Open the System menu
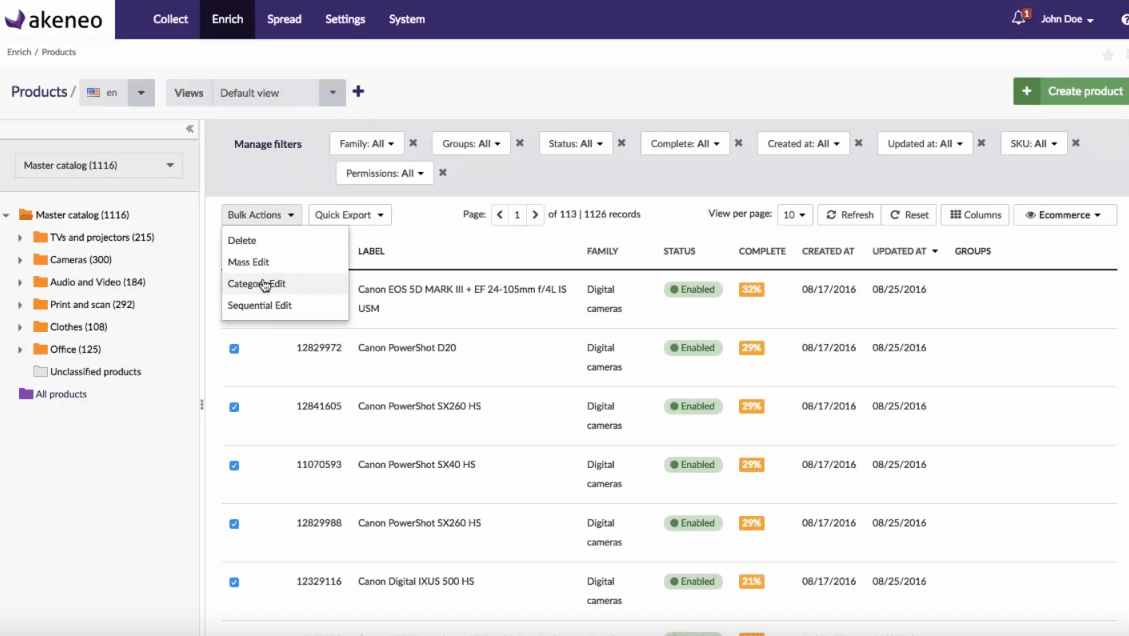This screenshot has width=1129, height=636. (407, 19)
